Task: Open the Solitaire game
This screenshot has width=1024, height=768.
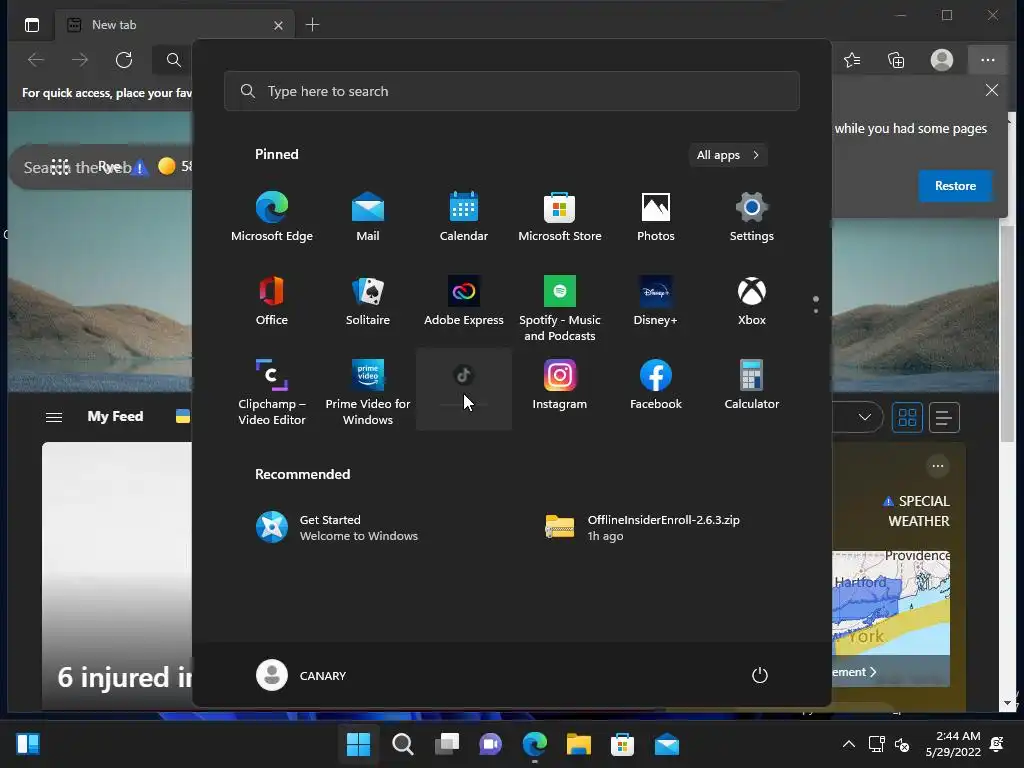Action: pyautogui.click(x=368, y=301)
